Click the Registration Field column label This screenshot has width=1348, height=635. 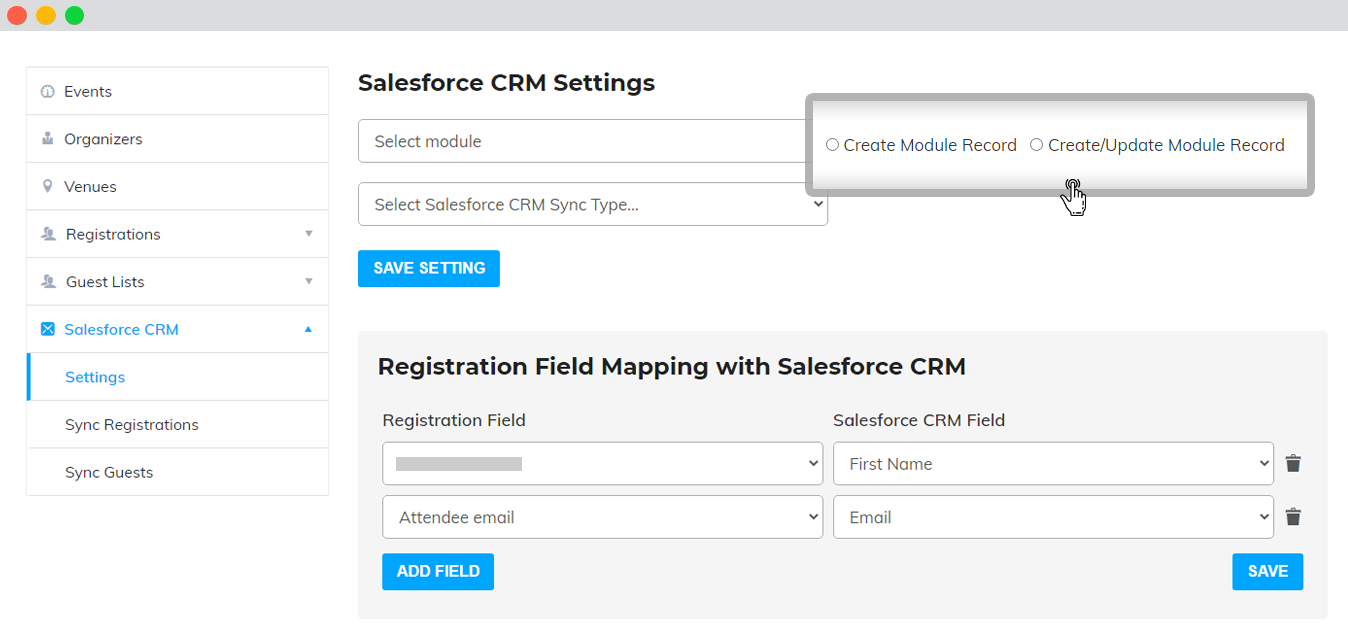click(x=454, y=420)
